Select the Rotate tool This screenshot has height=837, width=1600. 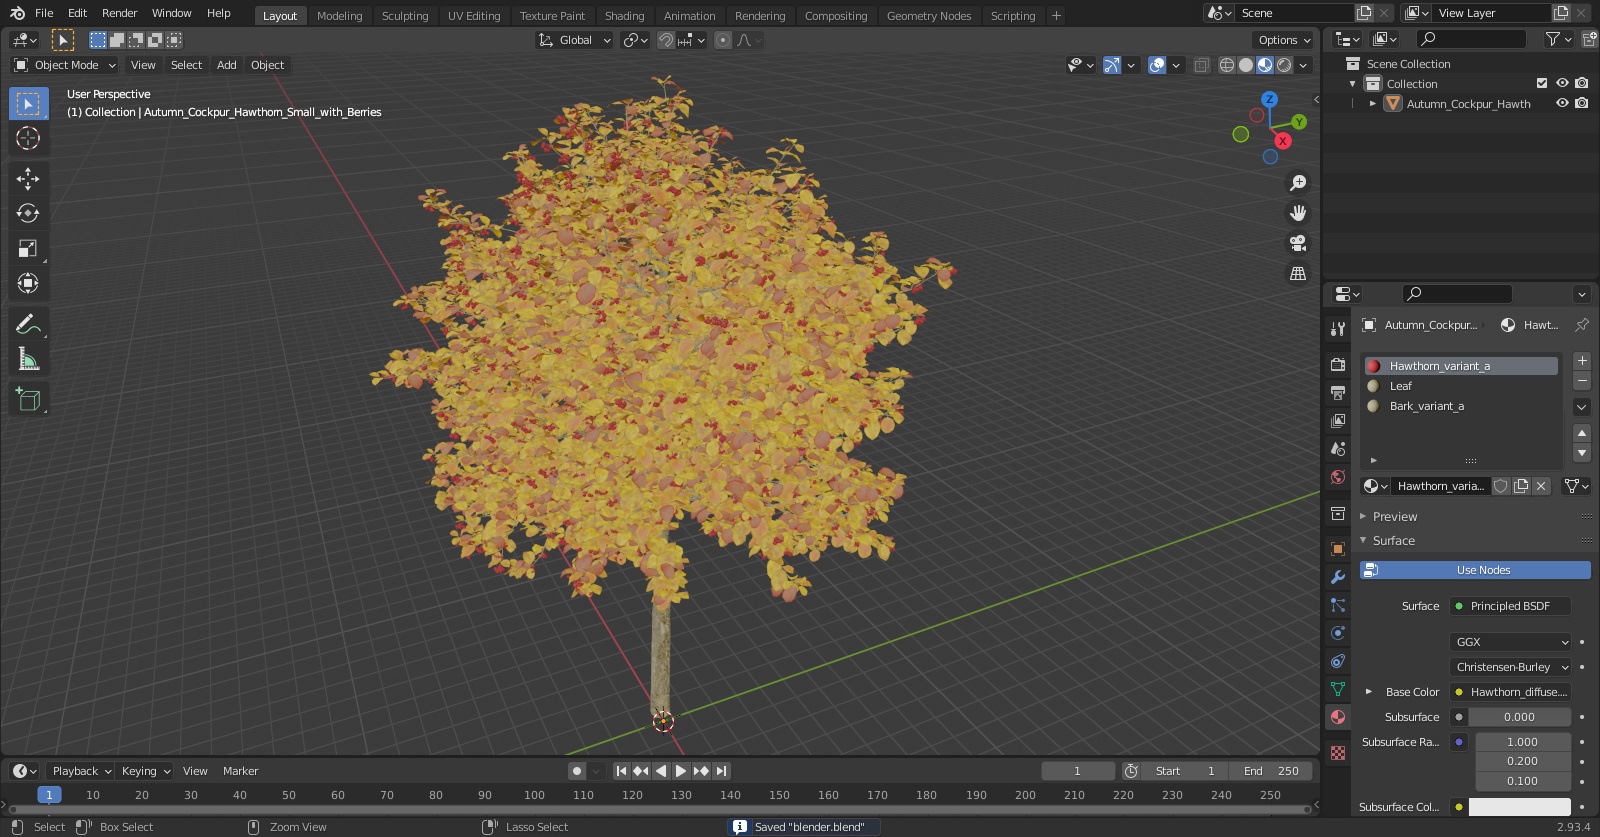[28, 213]
